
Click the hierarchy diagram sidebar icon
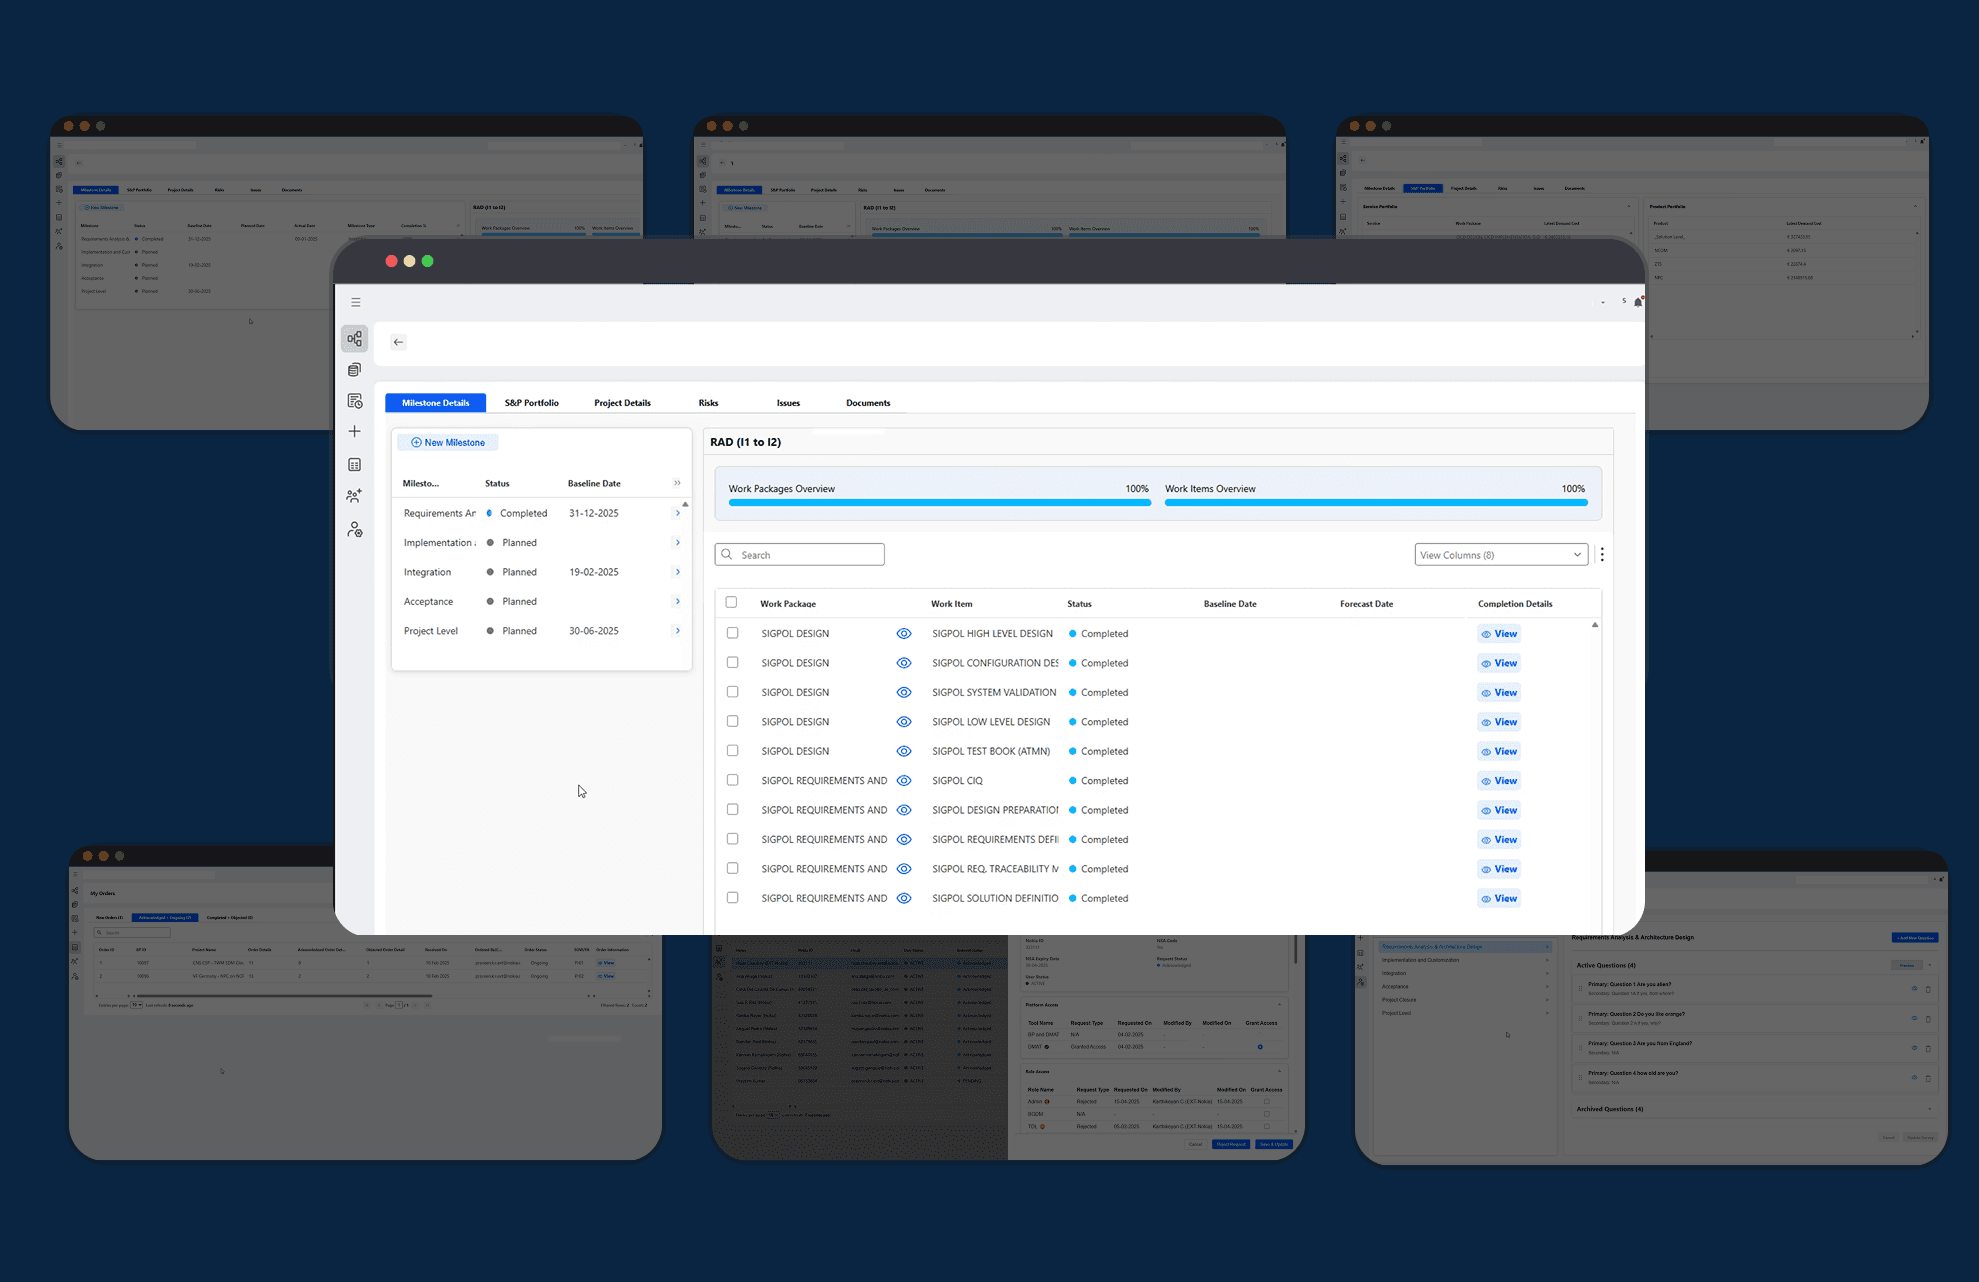[x=354, y=339]
